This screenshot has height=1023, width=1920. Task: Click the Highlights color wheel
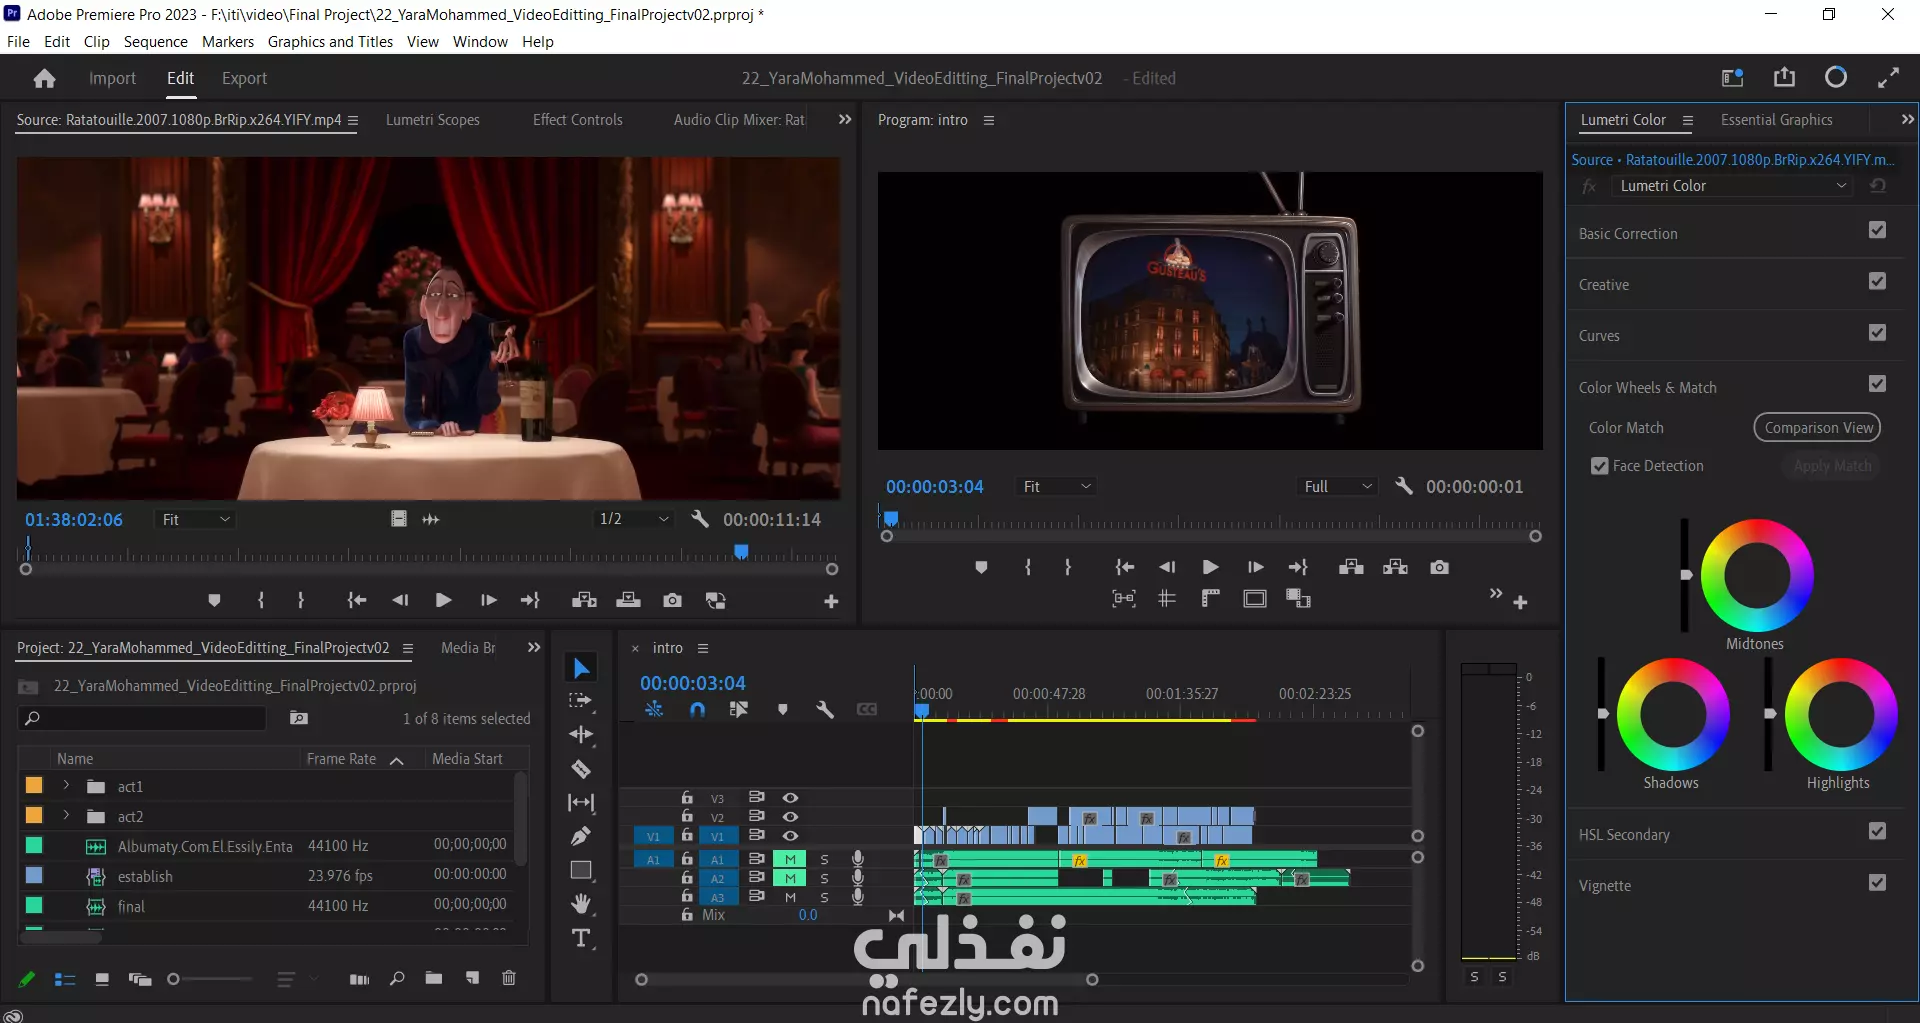[1841, 714]
